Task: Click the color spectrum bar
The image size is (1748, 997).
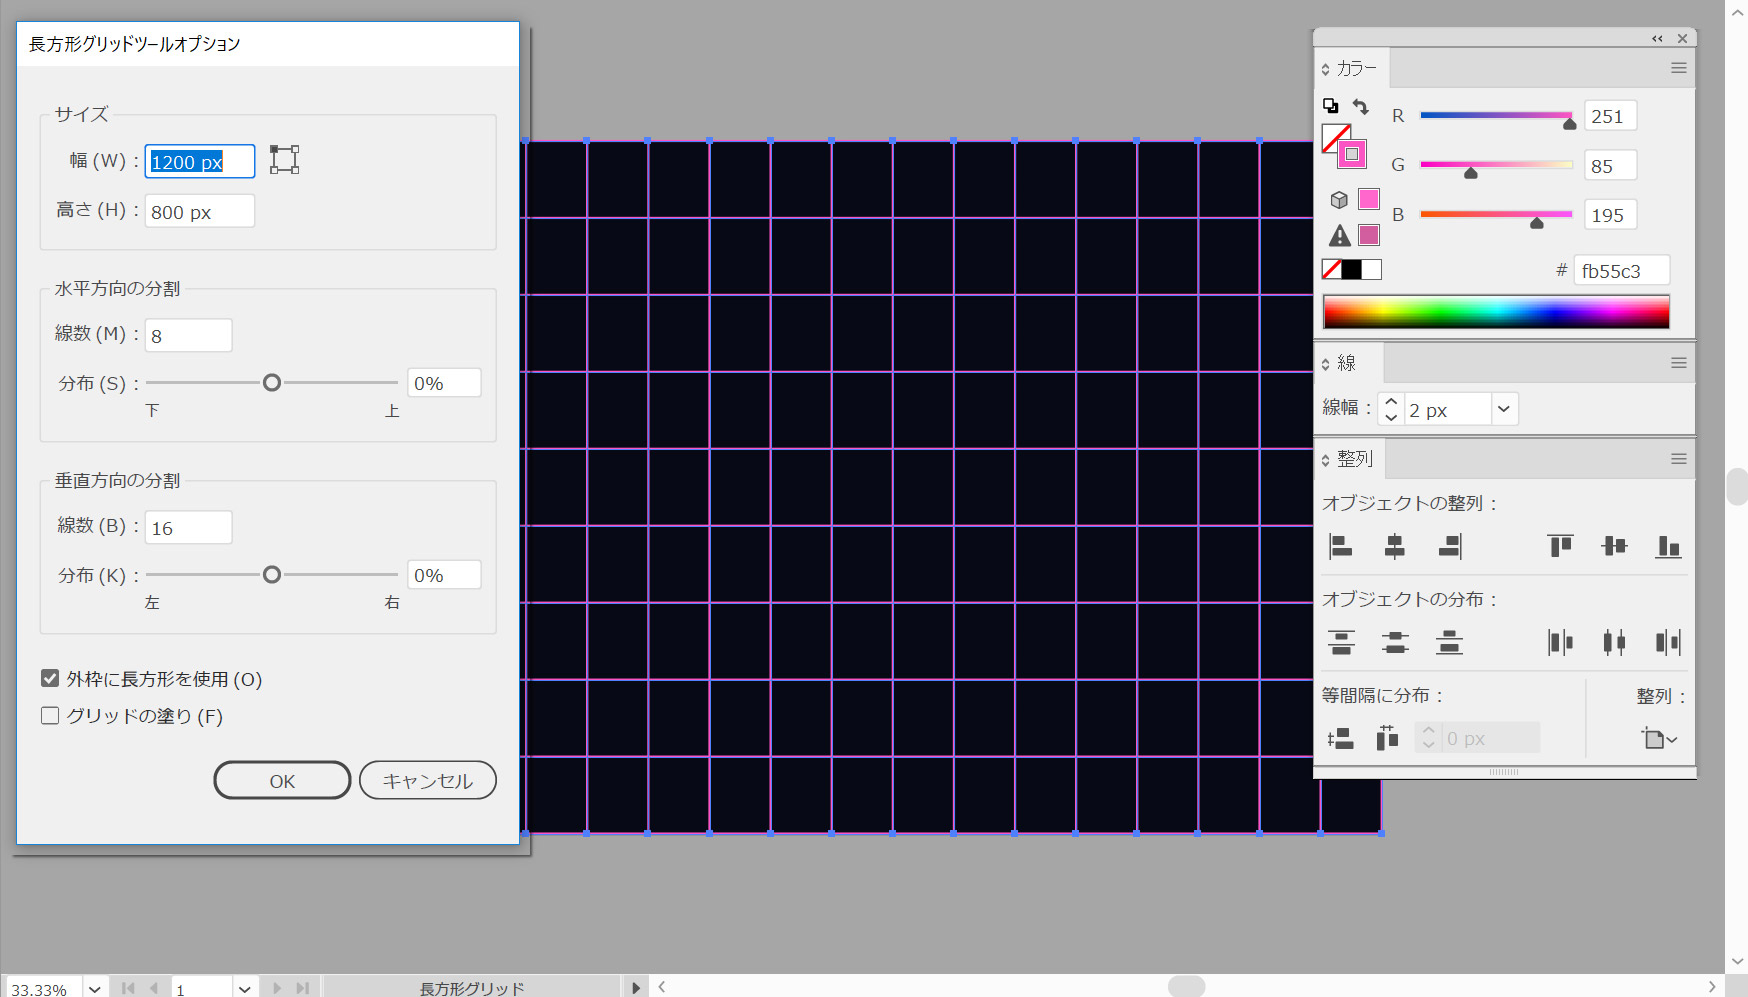Action: [x=1495, y=312]
